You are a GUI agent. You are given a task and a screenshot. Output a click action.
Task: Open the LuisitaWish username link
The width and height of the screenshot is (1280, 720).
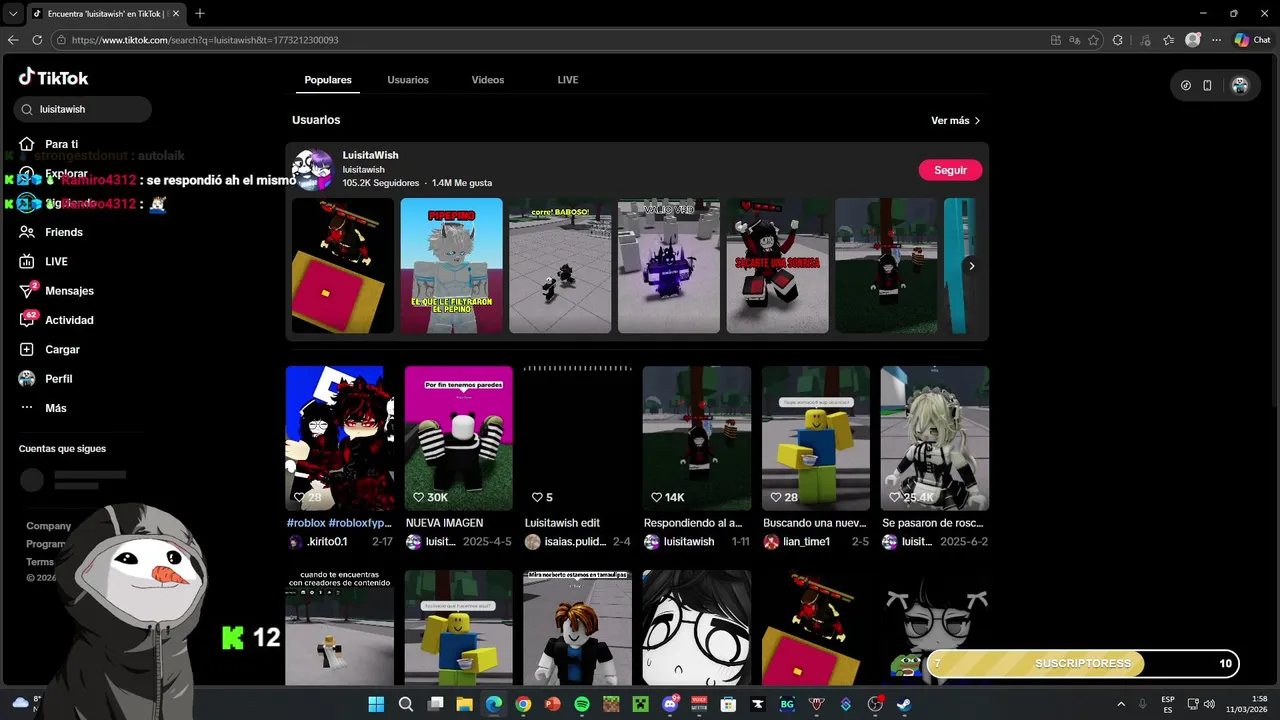pos(364,170)
